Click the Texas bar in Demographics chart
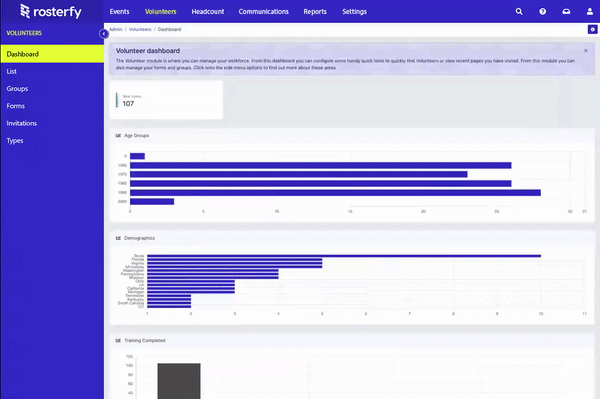600x399 pixels. pos(344,256)
